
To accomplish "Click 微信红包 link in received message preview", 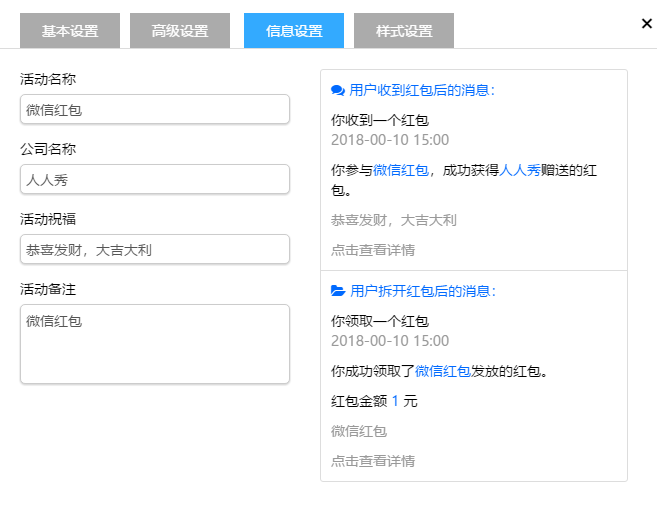I will point(401,170).
